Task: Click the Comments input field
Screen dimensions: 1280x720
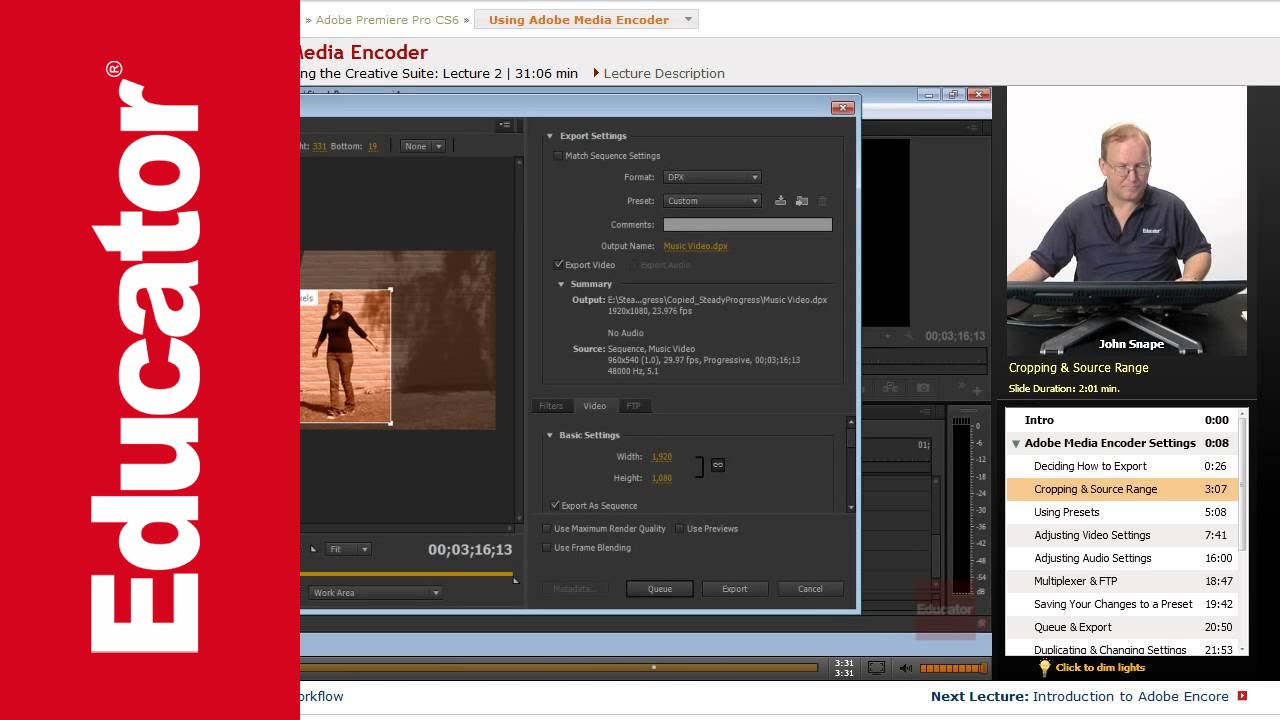Action: [747, 225]
